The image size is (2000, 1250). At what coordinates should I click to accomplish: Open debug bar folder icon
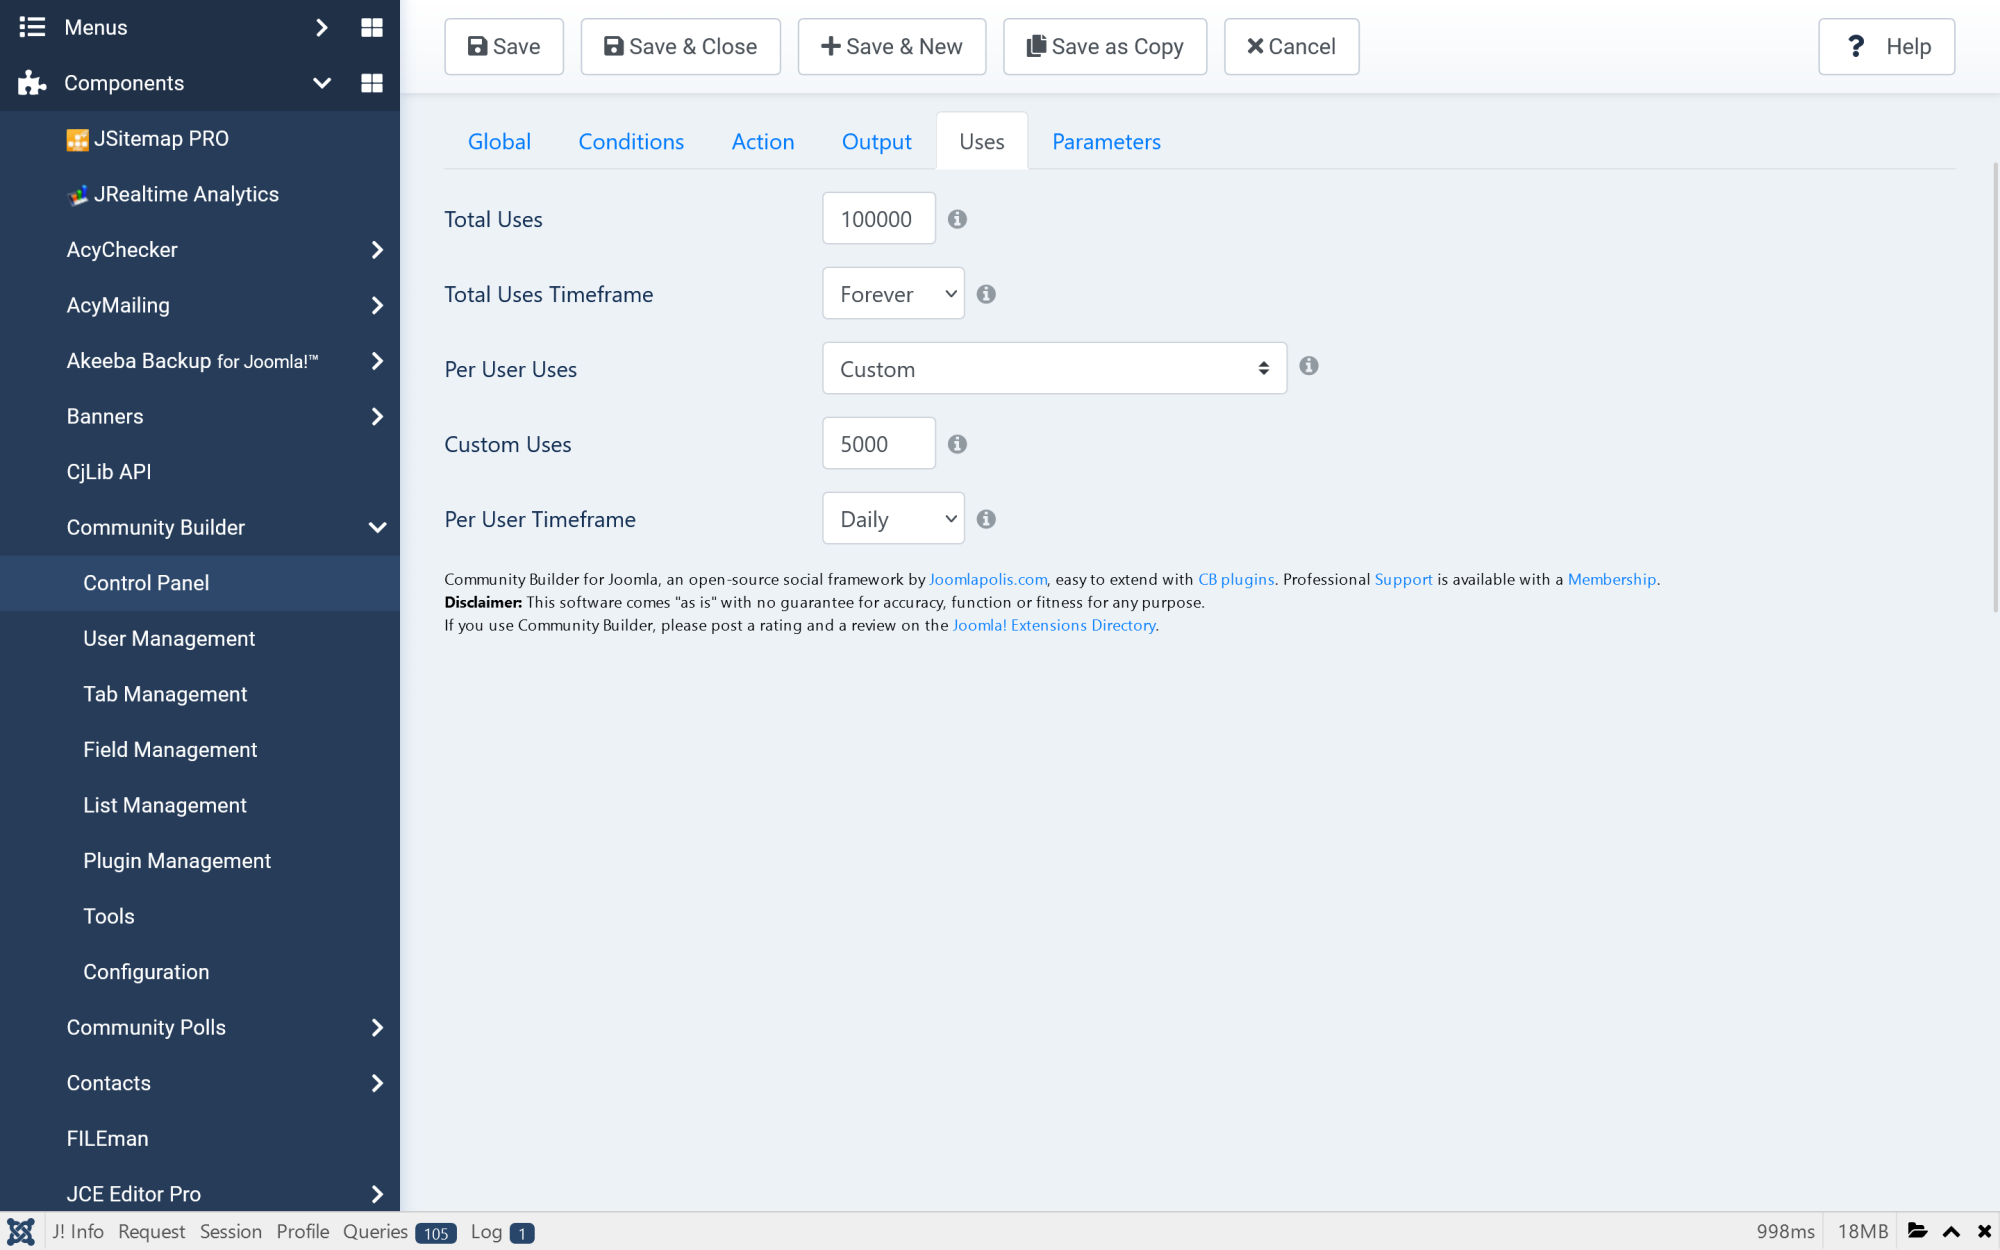coord(1917,1231)
